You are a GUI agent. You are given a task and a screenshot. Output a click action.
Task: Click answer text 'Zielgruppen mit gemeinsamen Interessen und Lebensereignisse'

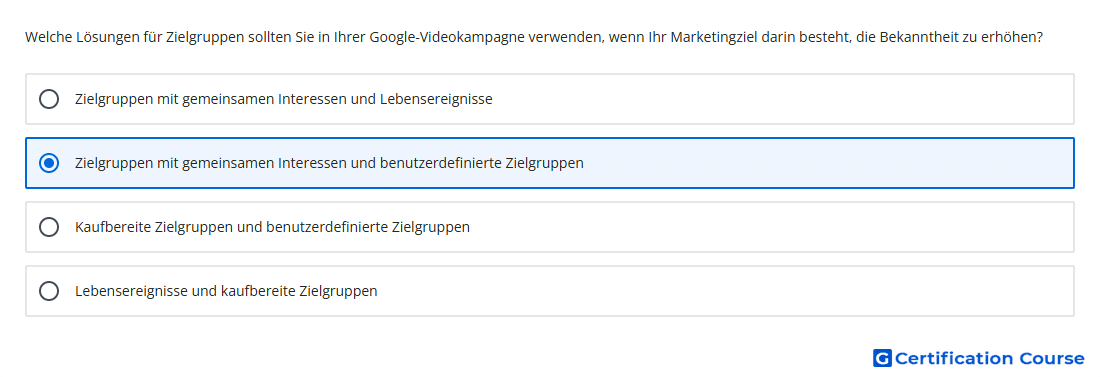pyautogui.click(x=283, y=99)
